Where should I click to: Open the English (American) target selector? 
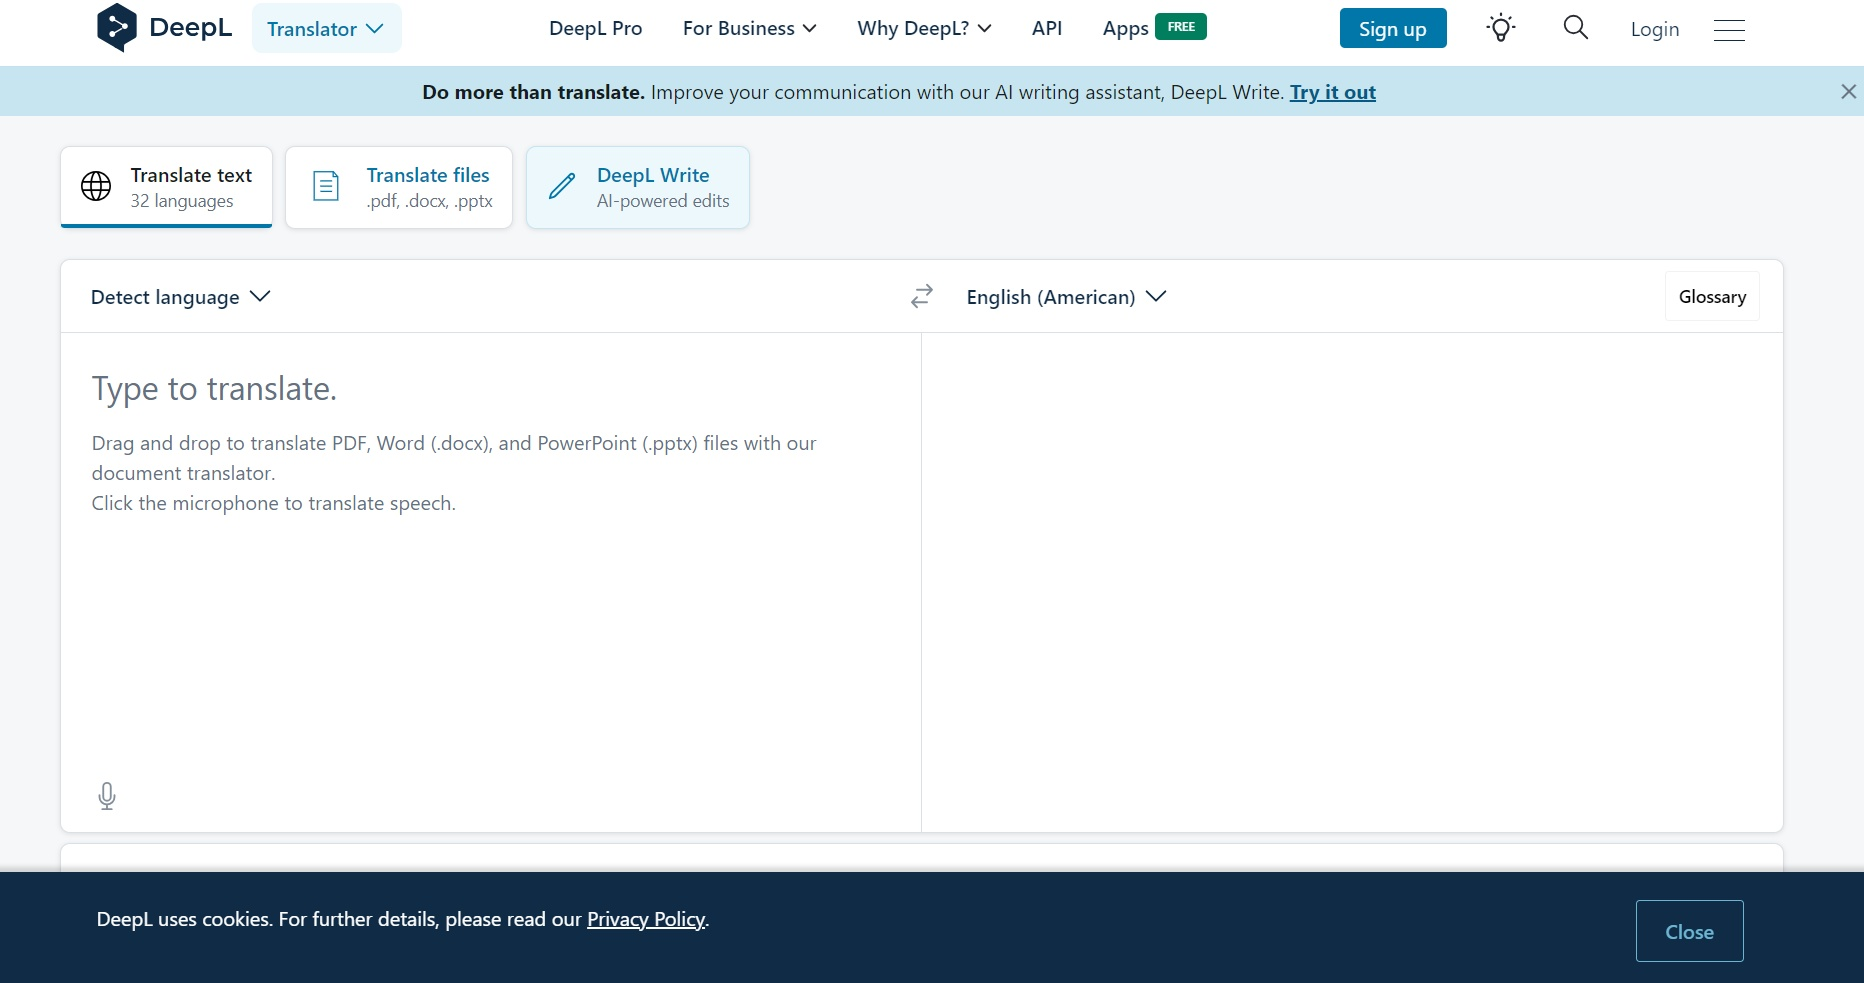click(x=1066, y=297)
